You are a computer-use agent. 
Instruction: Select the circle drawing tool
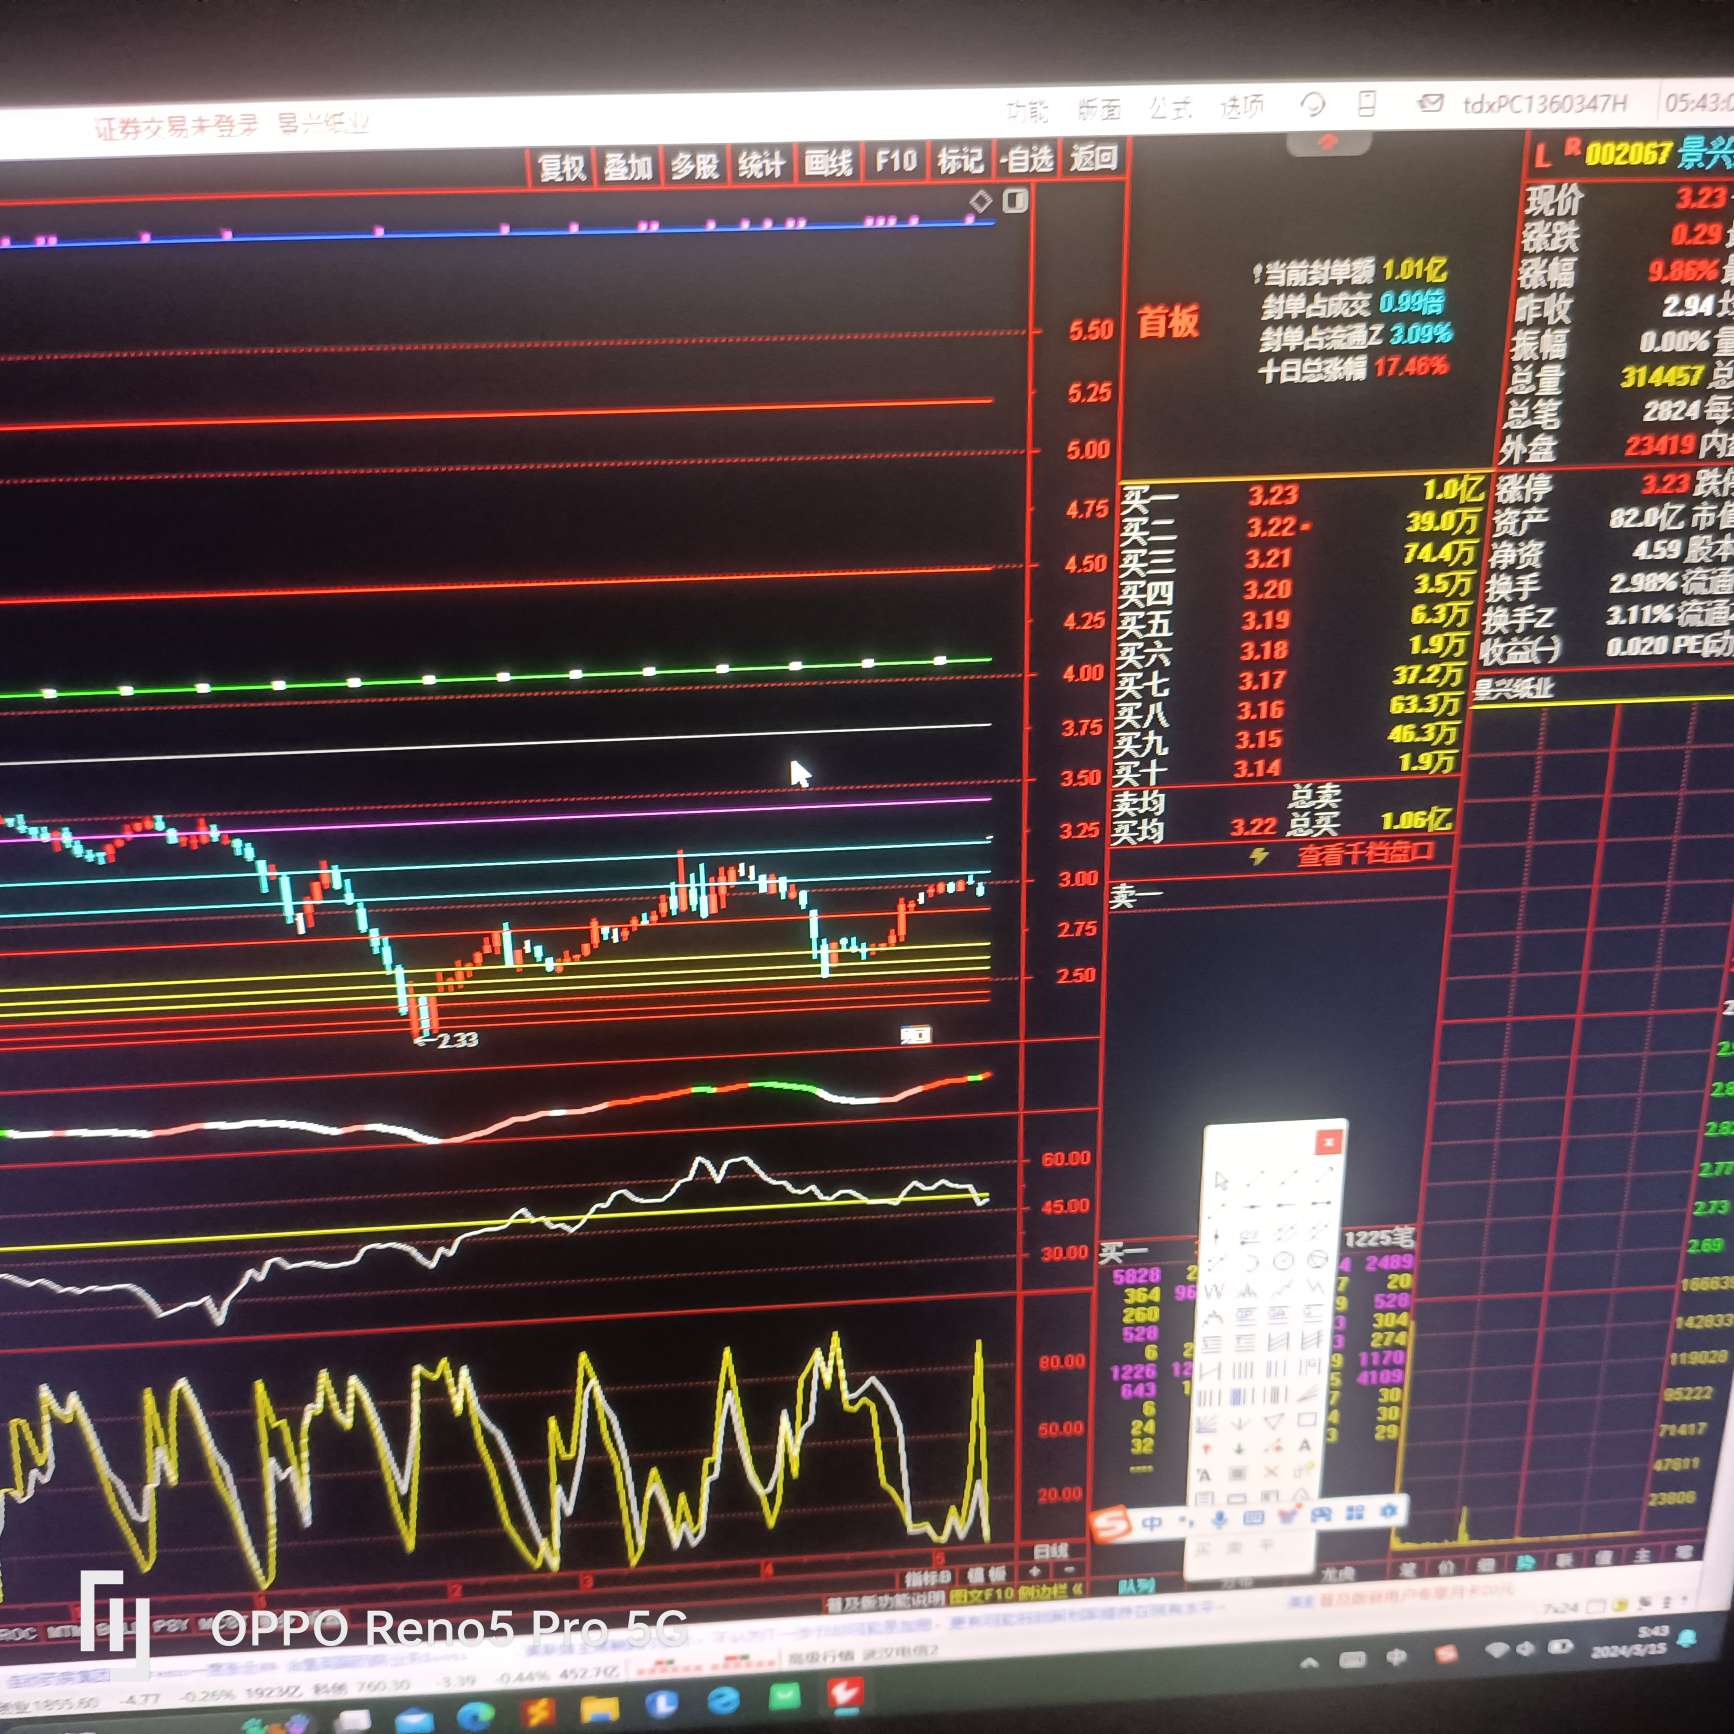(x=1283, y=1262)
